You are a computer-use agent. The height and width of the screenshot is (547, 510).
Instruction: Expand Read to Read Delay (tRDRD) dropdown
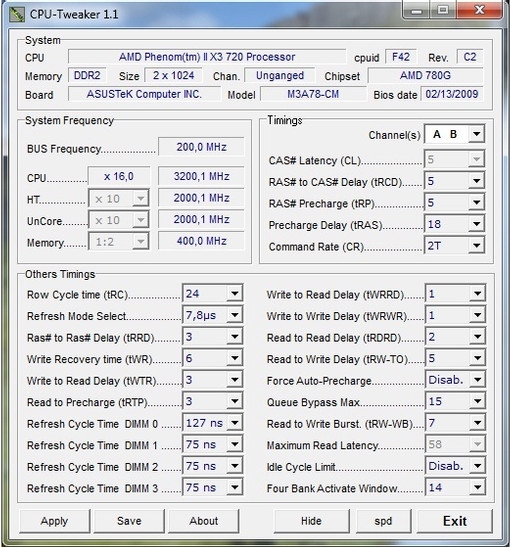pos(455,337)
